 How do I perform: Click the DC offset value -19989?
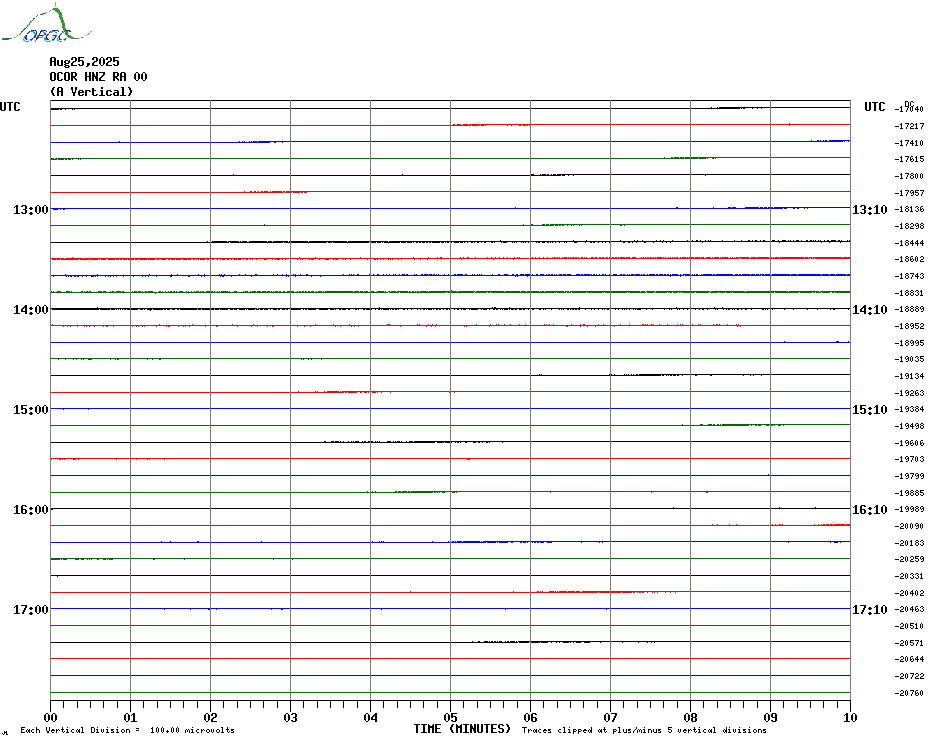tap(909, 510)
